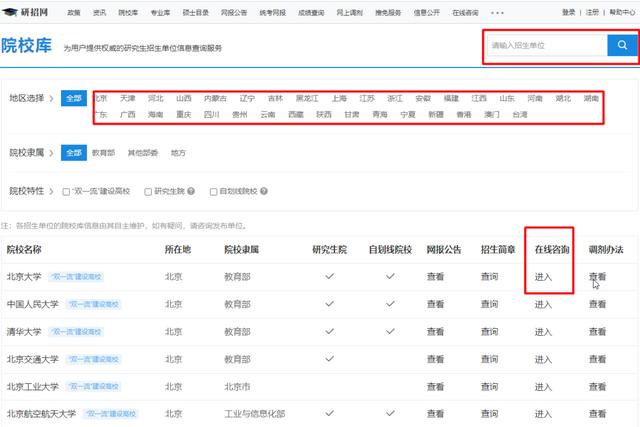Open 信息公开 in the top navigation

tap(427, 13)
